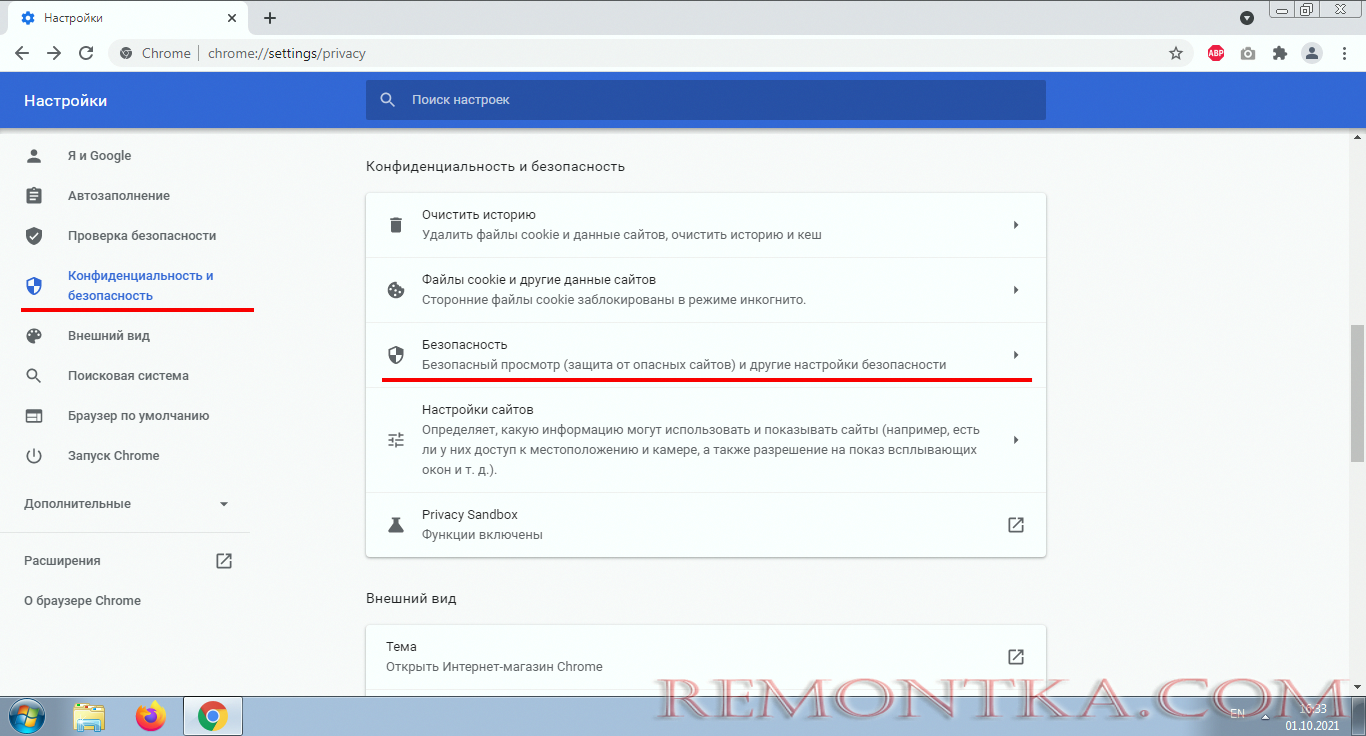
Task: Open the Безопасность settings via its arrow
Action: (x=1016, y=354)
